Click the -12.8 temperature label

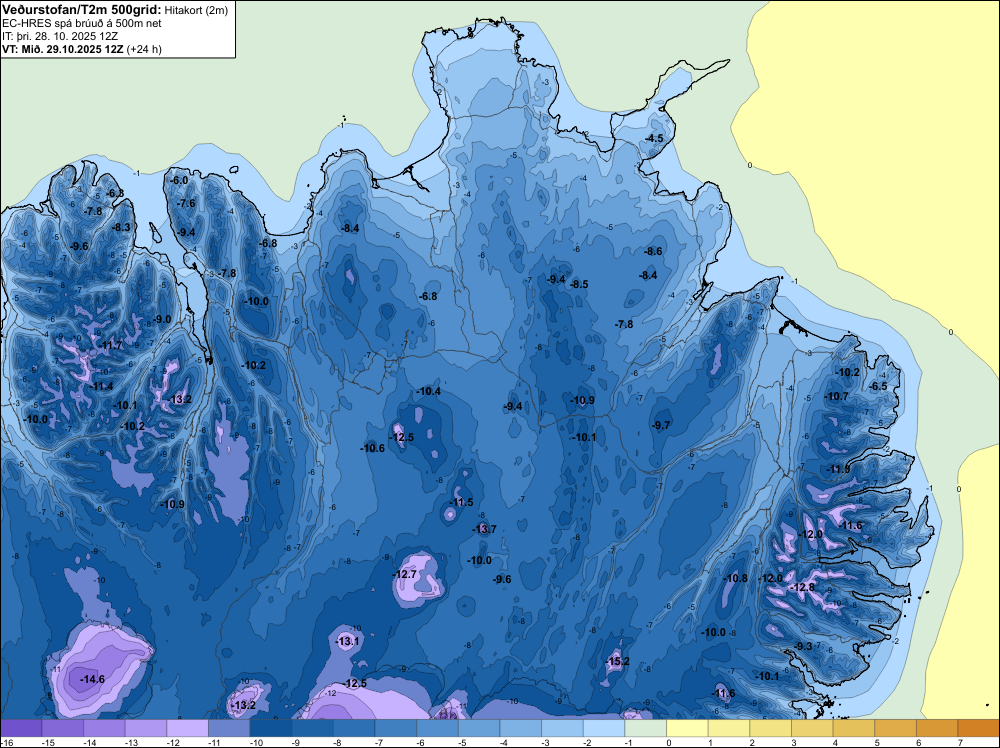click(802, 587)
